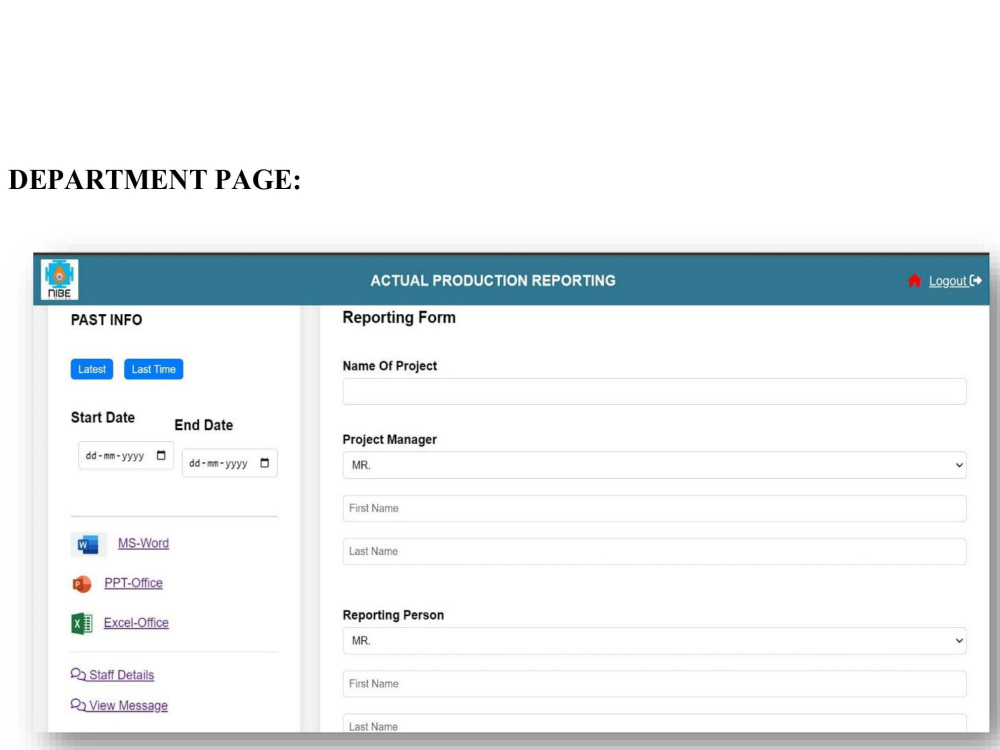
Task: Click the ACTUAL PRODUCTION REPORTING title
Action: click(493, 281)
